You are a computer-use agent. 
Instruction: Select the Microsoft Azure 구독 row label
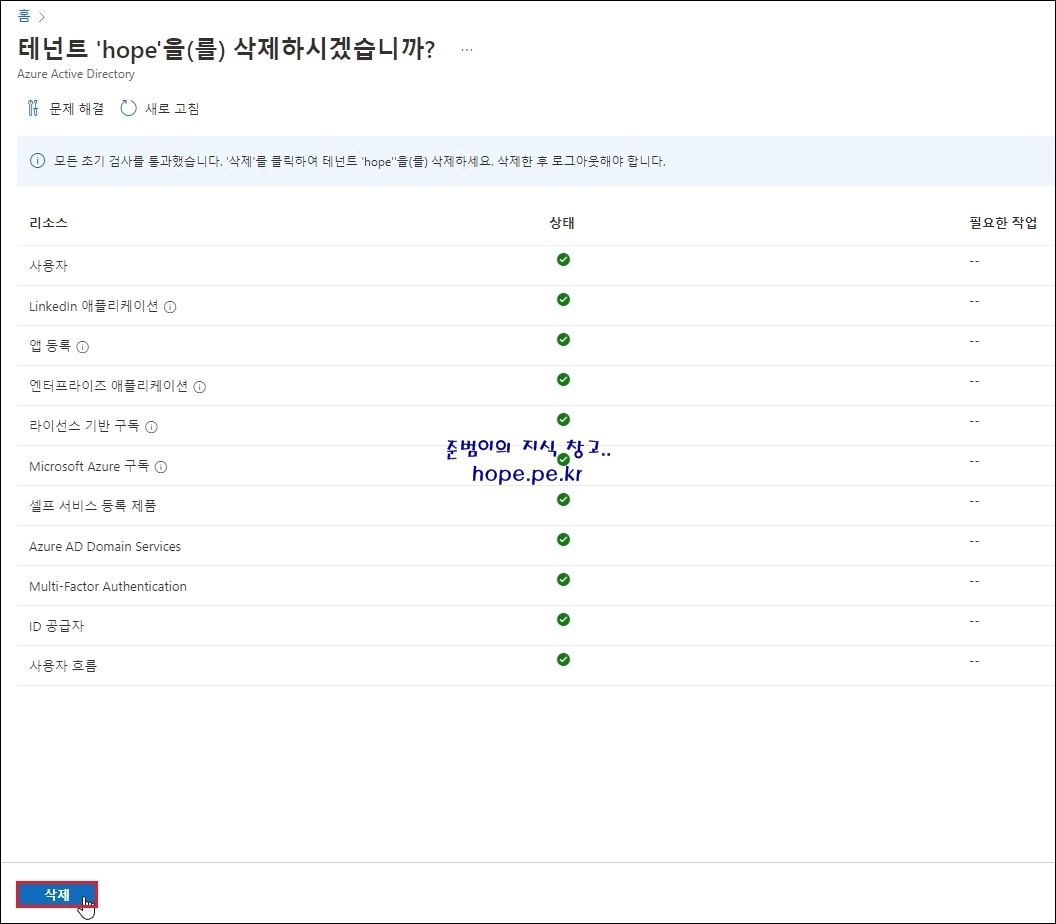[89, 466]
